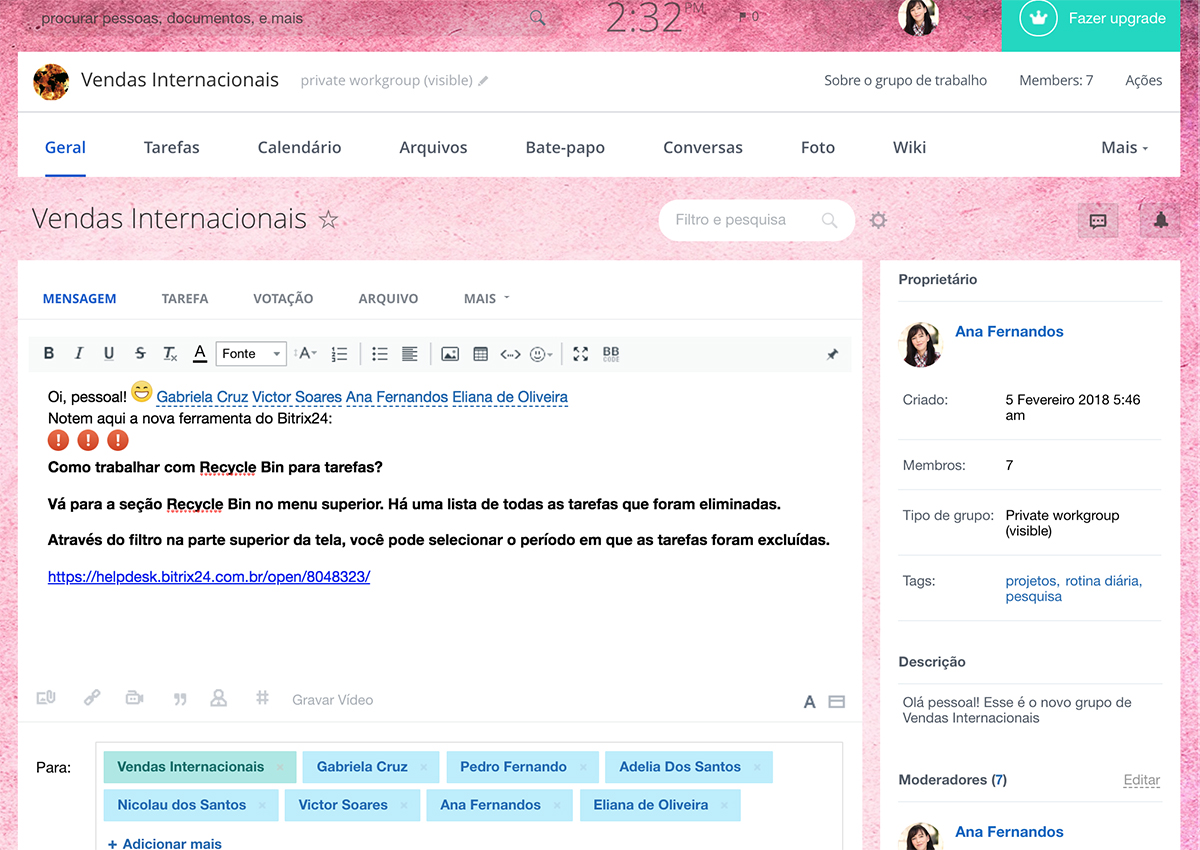Open the helpdesk.bitrix24.com.br link
The width and height of the screenshot is (1200, 850).
209,577
